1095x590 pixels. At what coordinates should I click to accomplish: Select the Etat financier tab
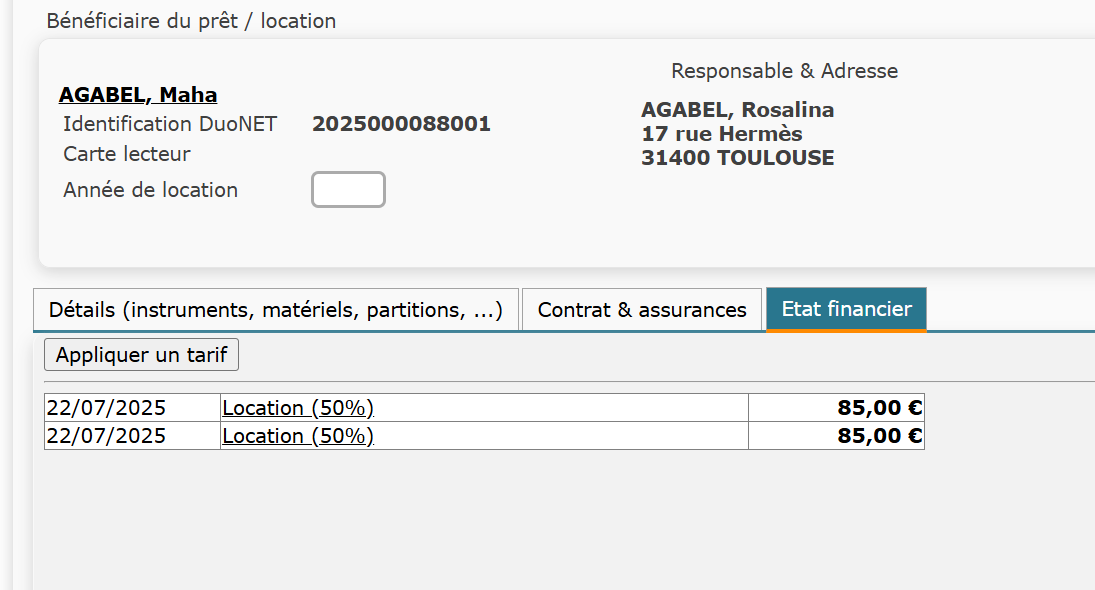(846, 309)
